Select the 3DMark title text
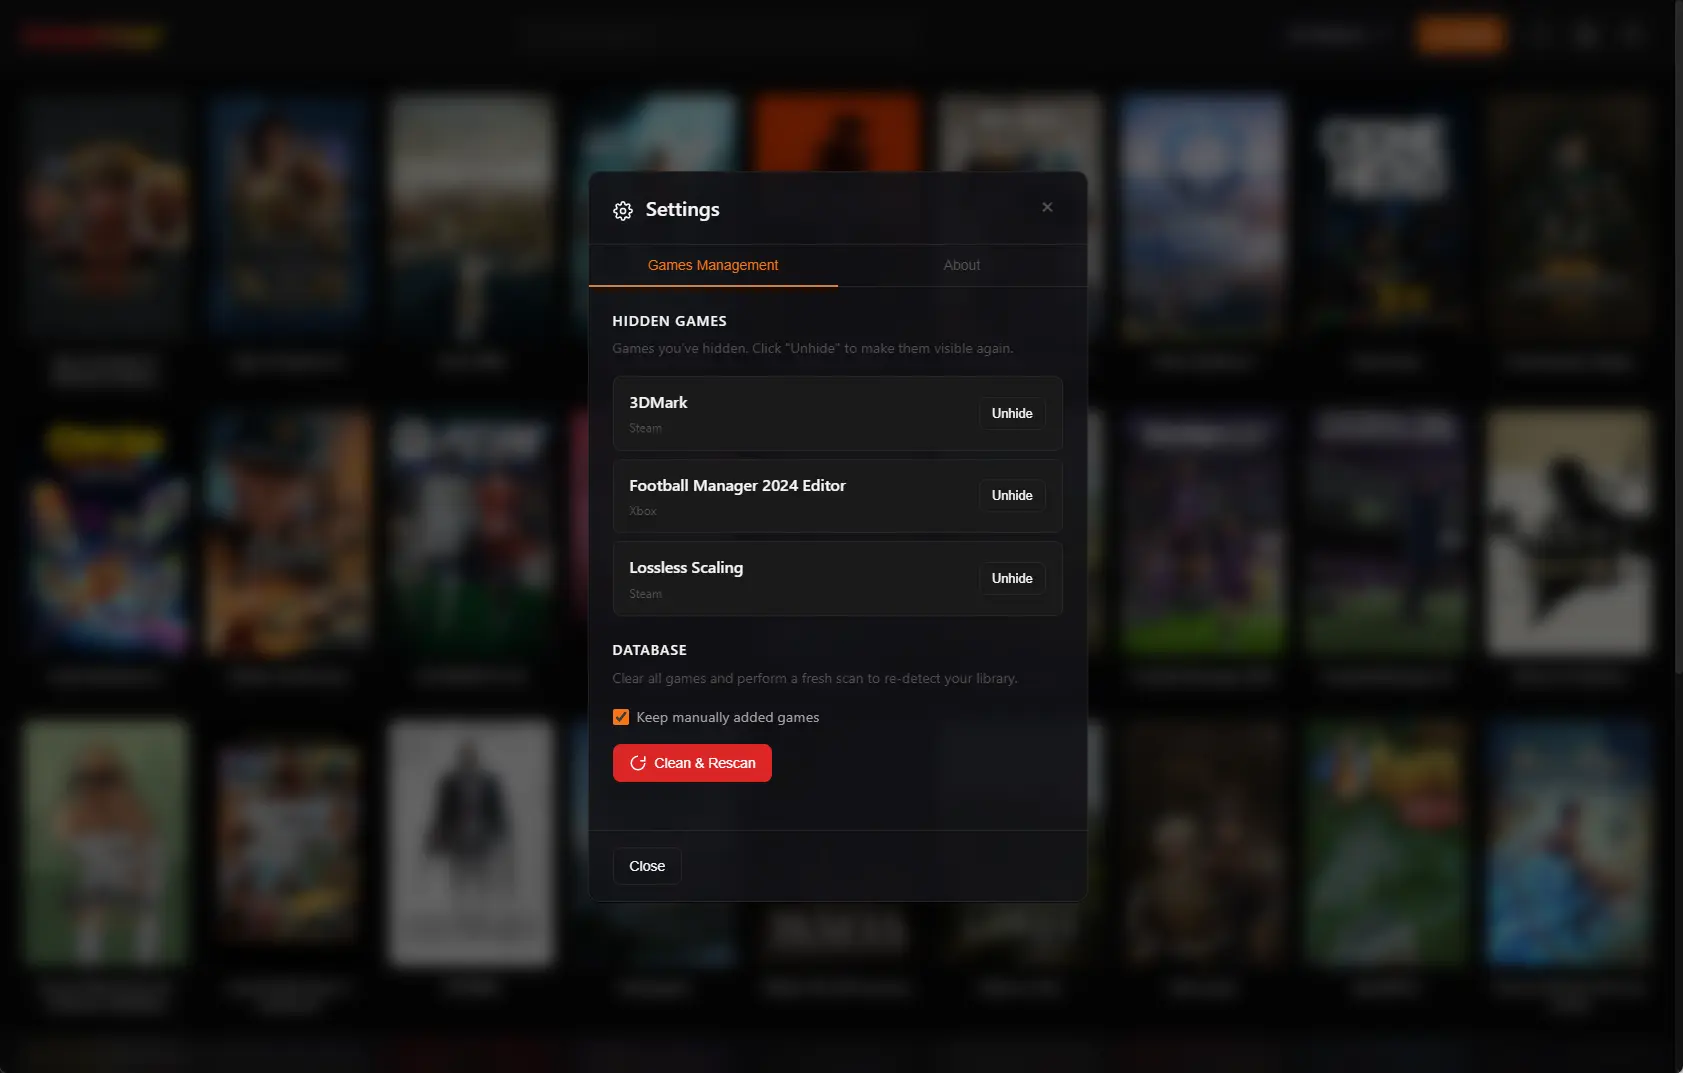The height and width of the screenshot is (1073, 1683). click(658, 402)
